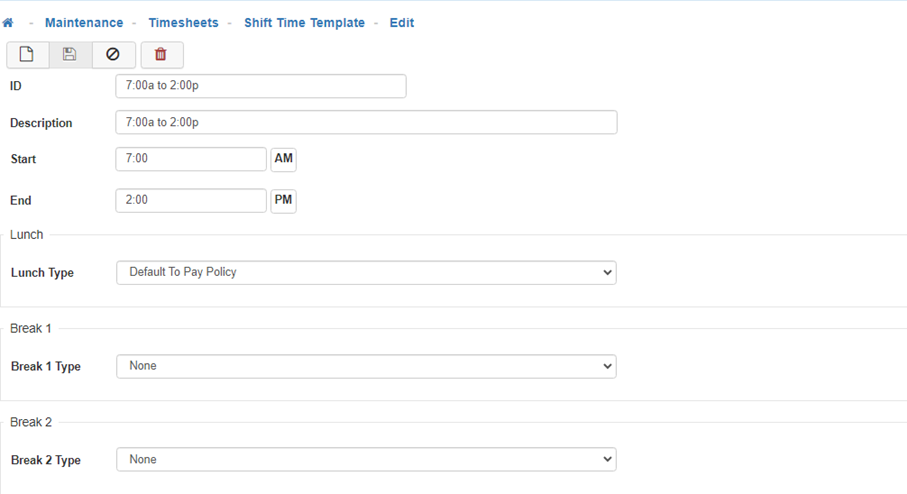The width and height of the screenshot is (907, 494).
Task: Click the Save floppy disk icon
Action: 70,54
